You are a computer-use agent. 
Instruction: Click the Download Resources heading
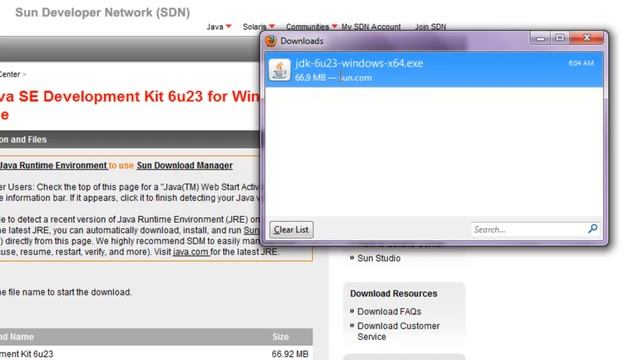point(393,293)
